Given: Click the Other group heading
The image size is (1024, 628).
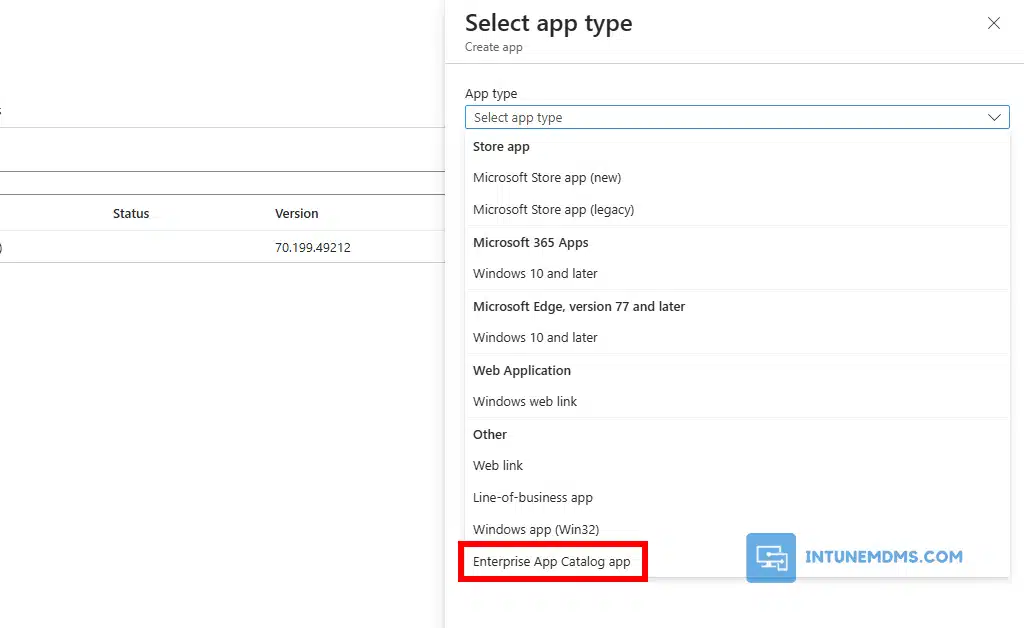Looking at the screenshot, I should (x=490, y=435).
